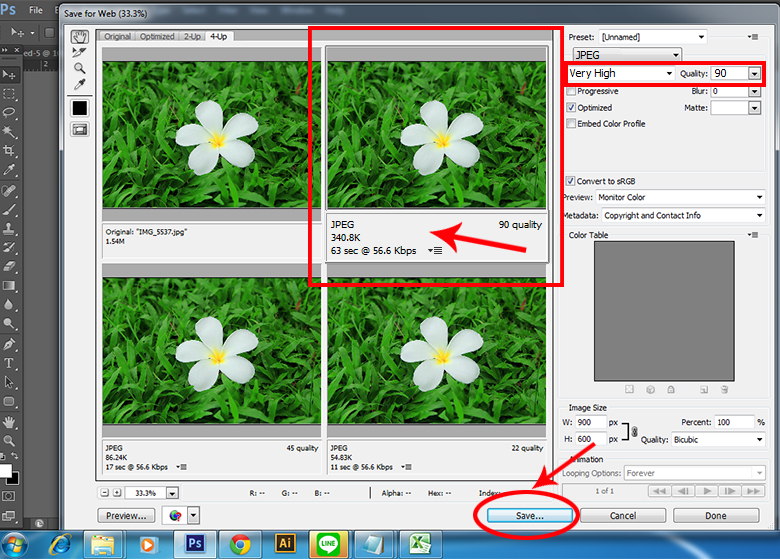This screenshot has width=780, height=559.
Task: Select the Hand tool in dialog
Action: (79, 36)
